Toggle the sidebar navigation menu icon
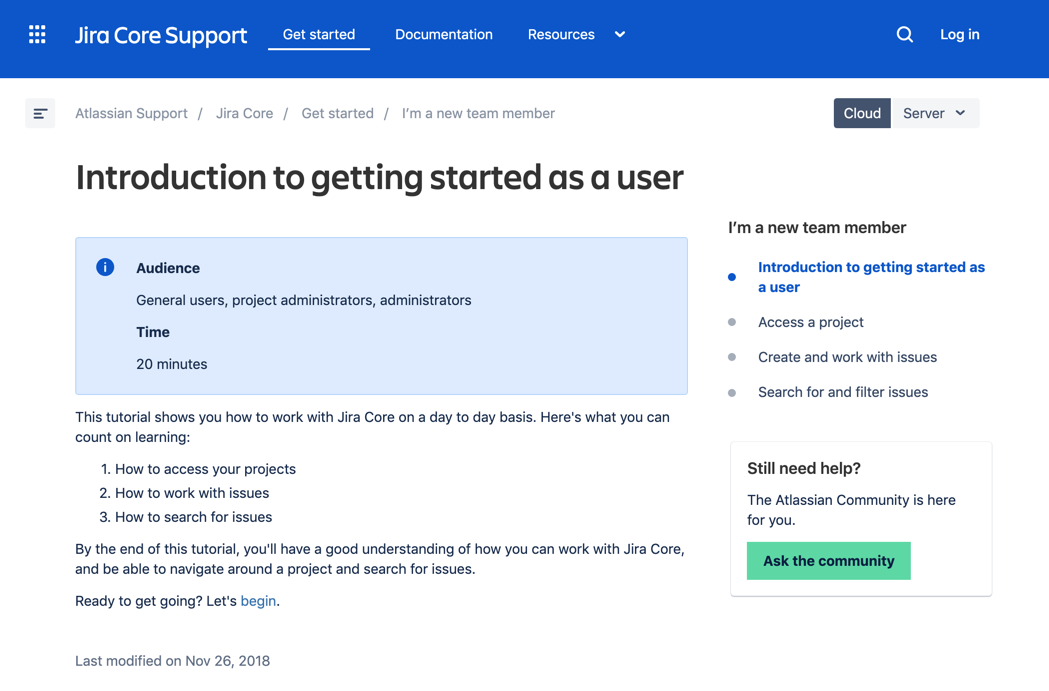Image resolution: width=1049 pixels, height=691 pixels. (x=40, y=114)
